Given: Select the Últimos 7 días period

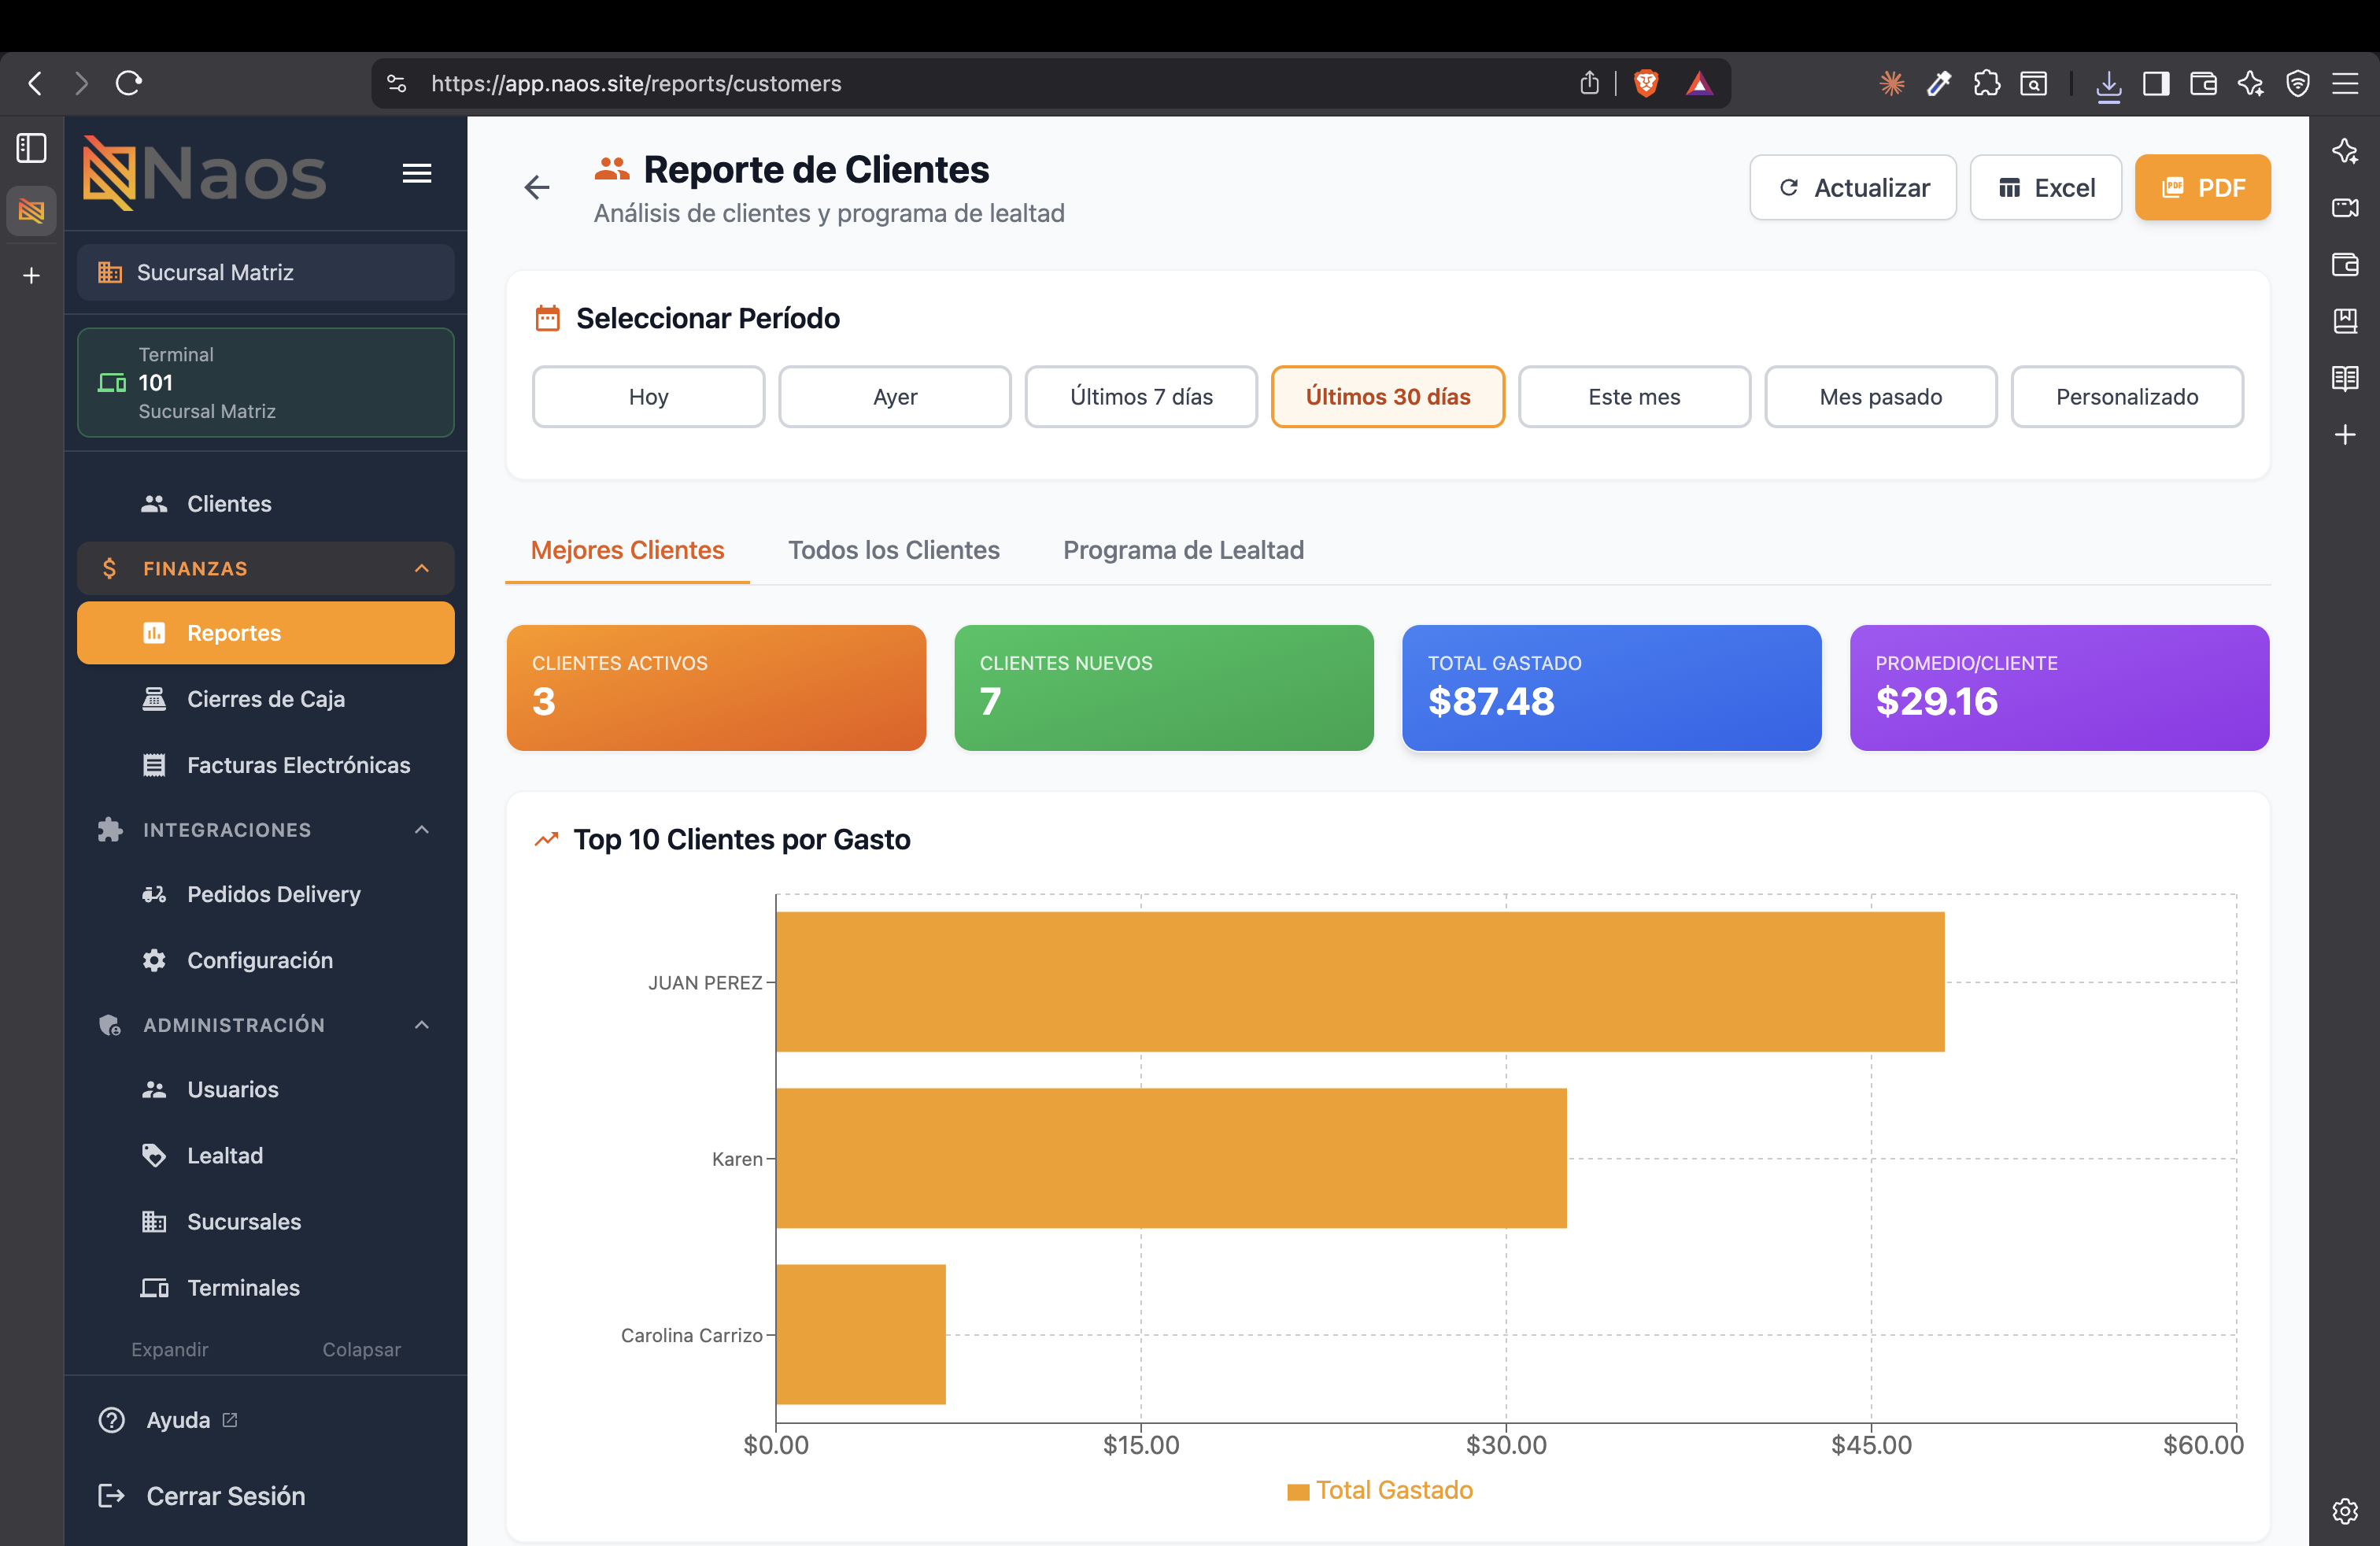Looking at the screenshot, I should [1141, 397].
